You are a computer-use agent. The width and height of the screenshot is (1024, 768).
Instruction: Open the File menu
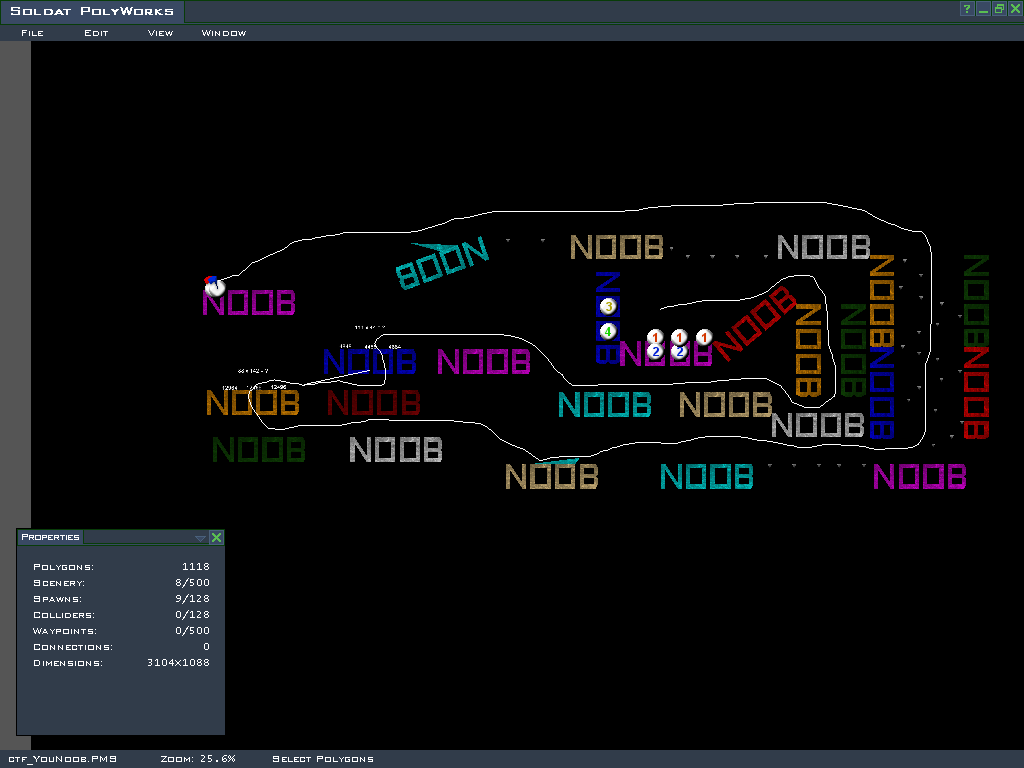pyautogui.click(x=32, y=33)
